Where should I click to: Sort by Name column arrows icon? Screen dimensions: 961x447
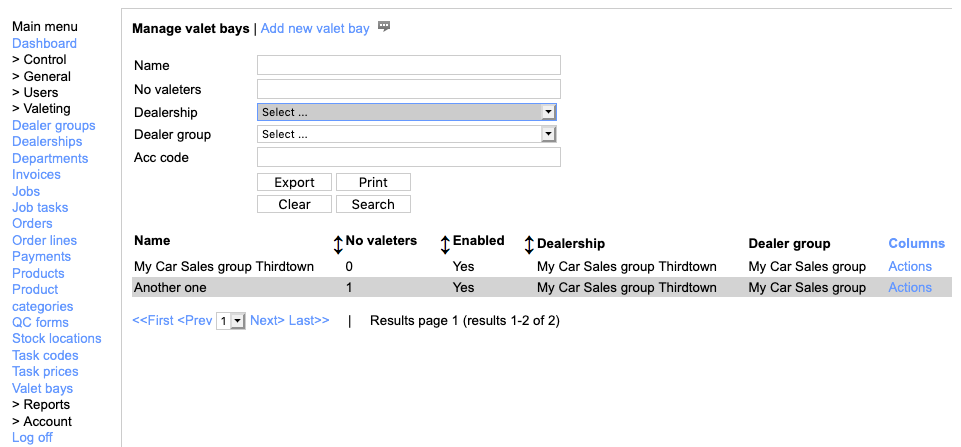click(338, 243)
